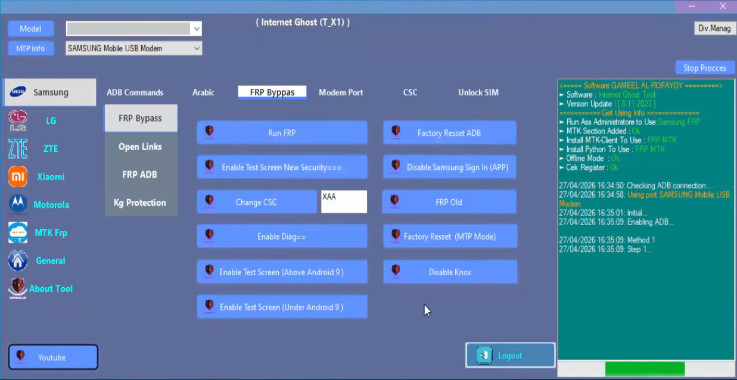This screenshot has width=737, height=380.
Task: Click the green progress bar
Action: point(644,369)
